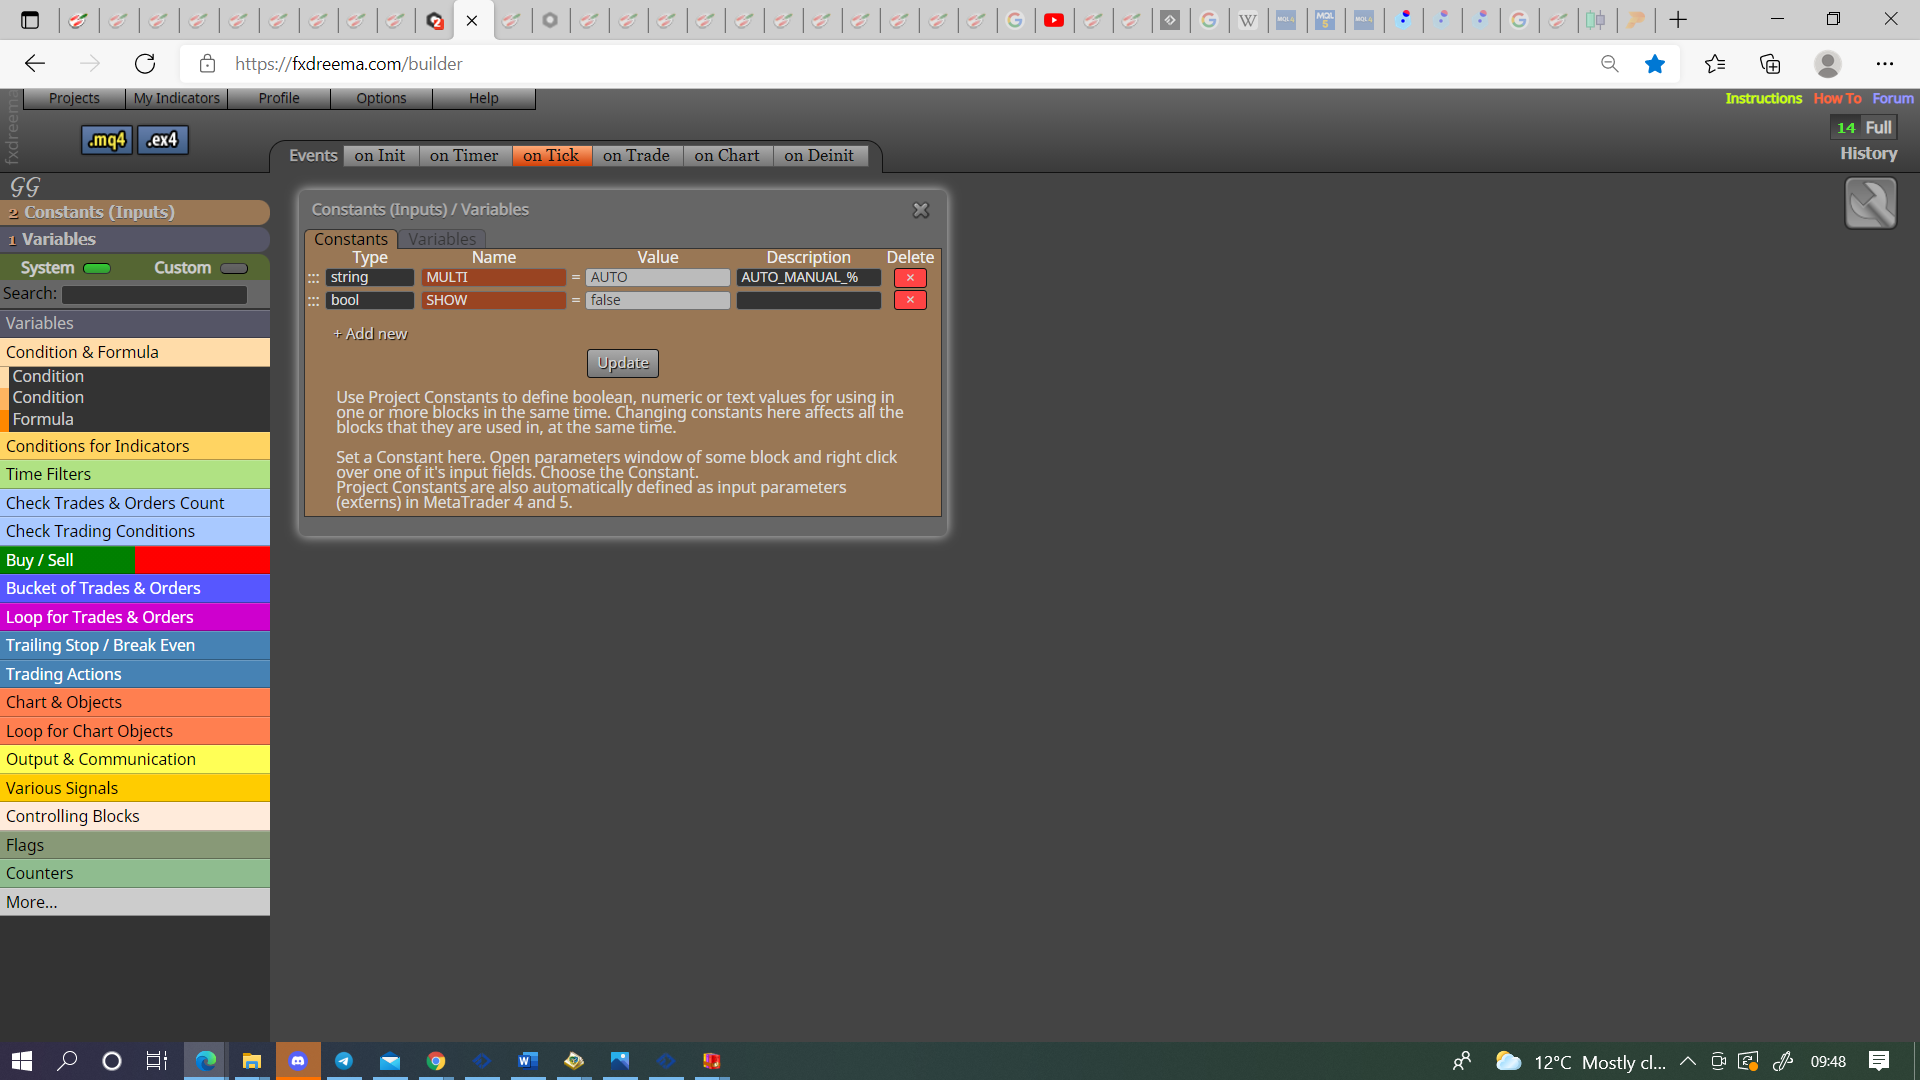Delete the SHOW constant row

click(910, 300)
